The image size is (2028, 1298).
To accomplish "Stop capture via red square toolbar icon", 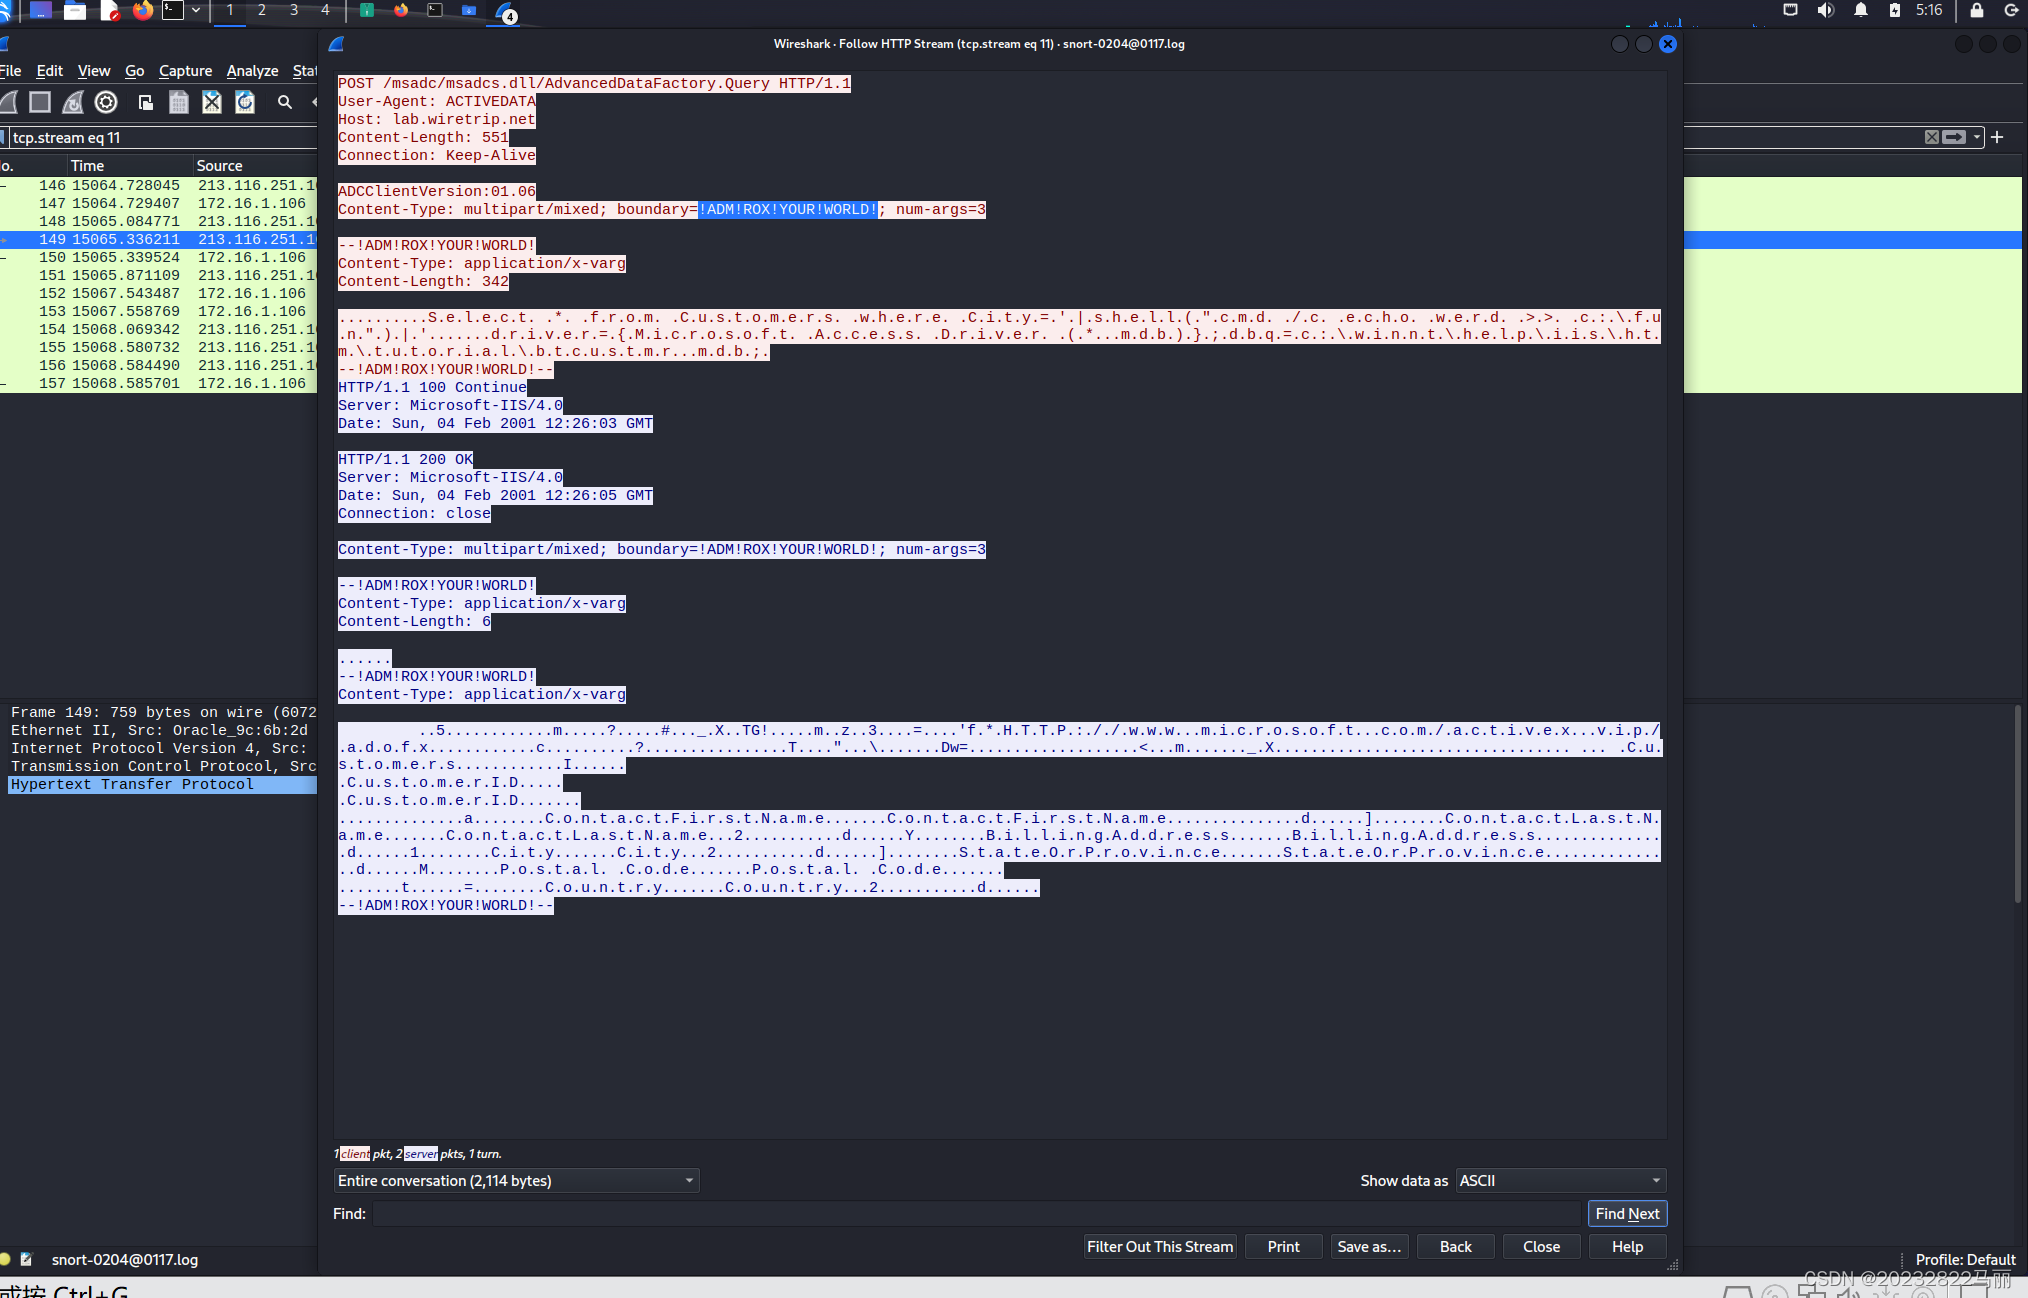I will click(40, 102).
